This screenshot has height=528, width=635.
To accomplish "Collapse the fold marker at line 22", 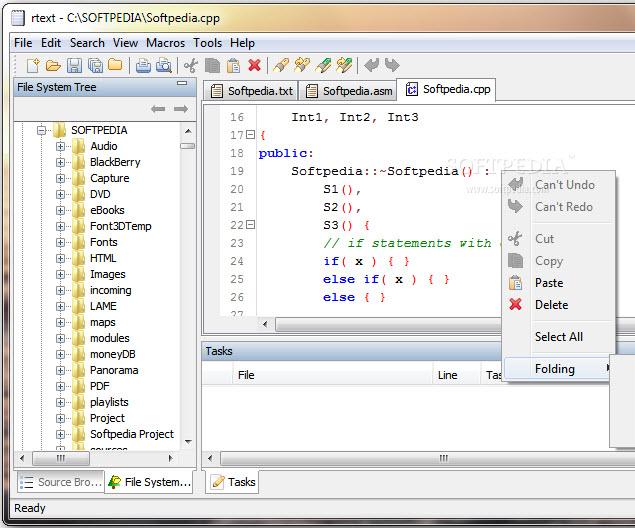I will coord(250,225).
